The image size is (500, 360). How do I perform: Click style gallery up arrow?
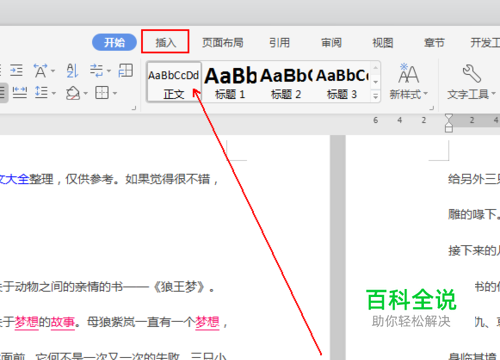point(375,68)
